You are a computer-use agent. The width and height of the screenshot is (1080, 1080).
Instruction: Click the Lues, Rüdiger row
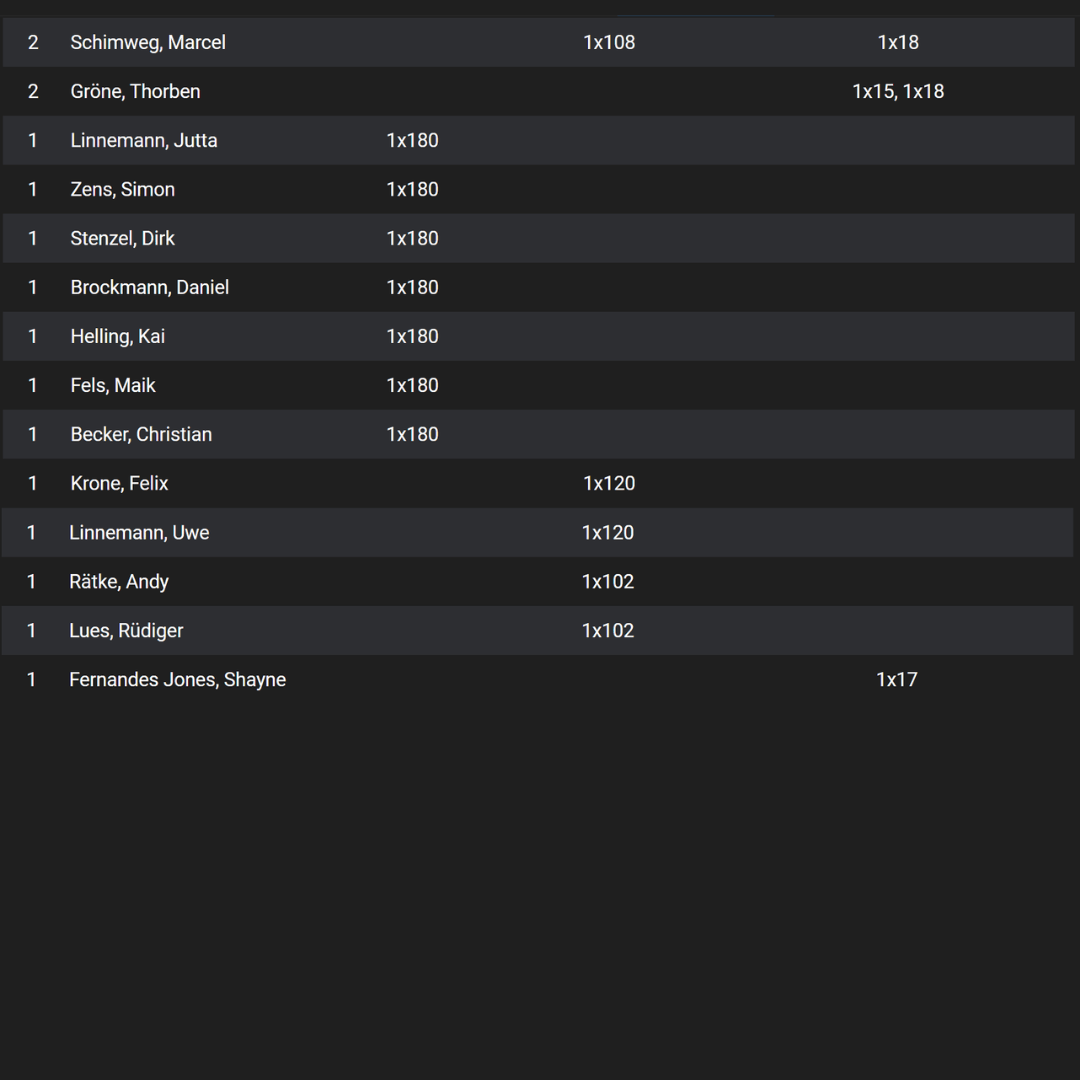[x=537, y=631]
